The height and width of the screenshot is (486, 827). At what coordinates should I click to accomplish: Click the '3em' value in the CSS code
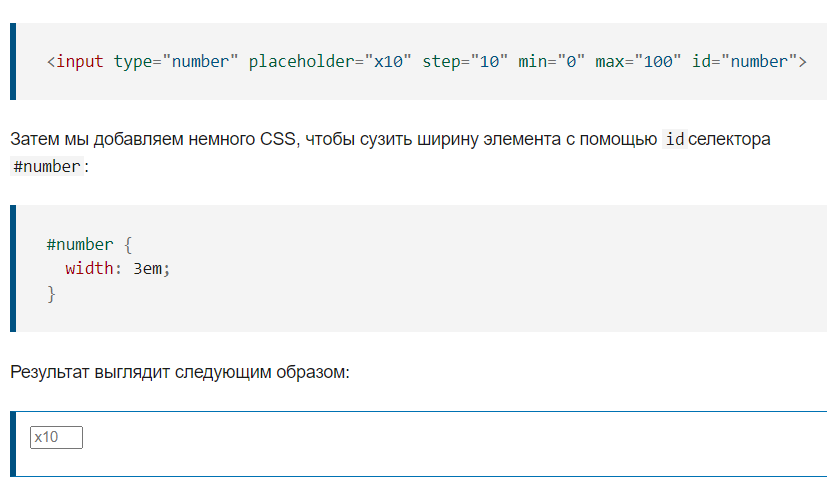[x=147, y=269]
